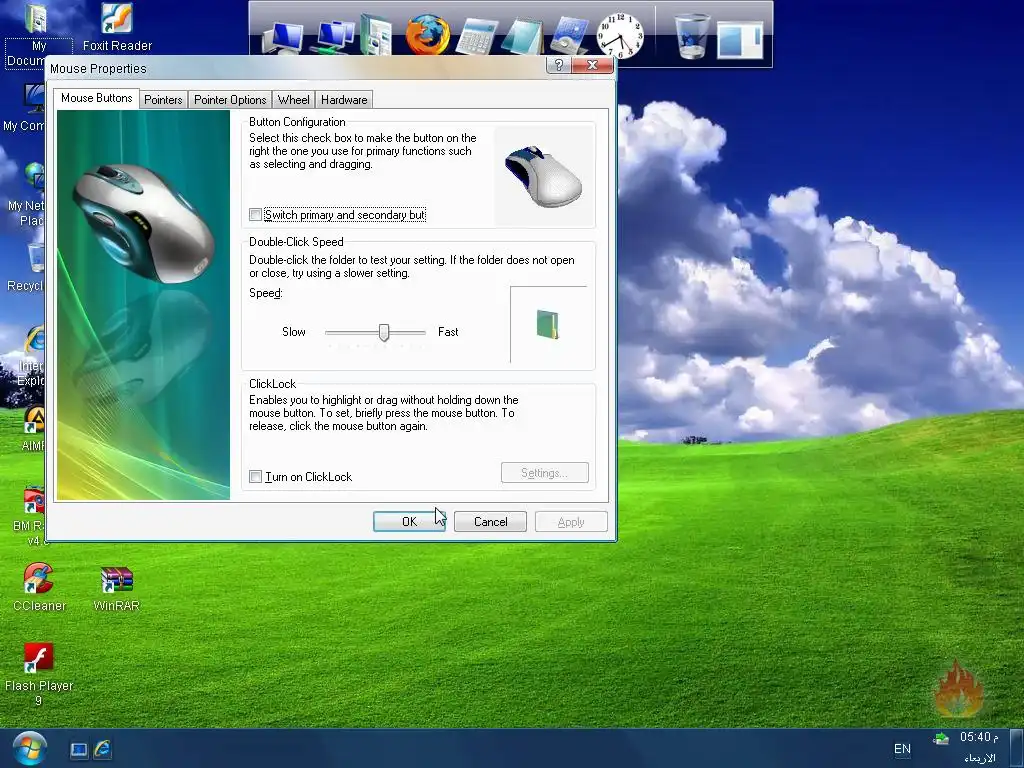1024x768 pixels.
Task: Open Flash Player 9 desktop shortcut
Action: coord(39,675)
